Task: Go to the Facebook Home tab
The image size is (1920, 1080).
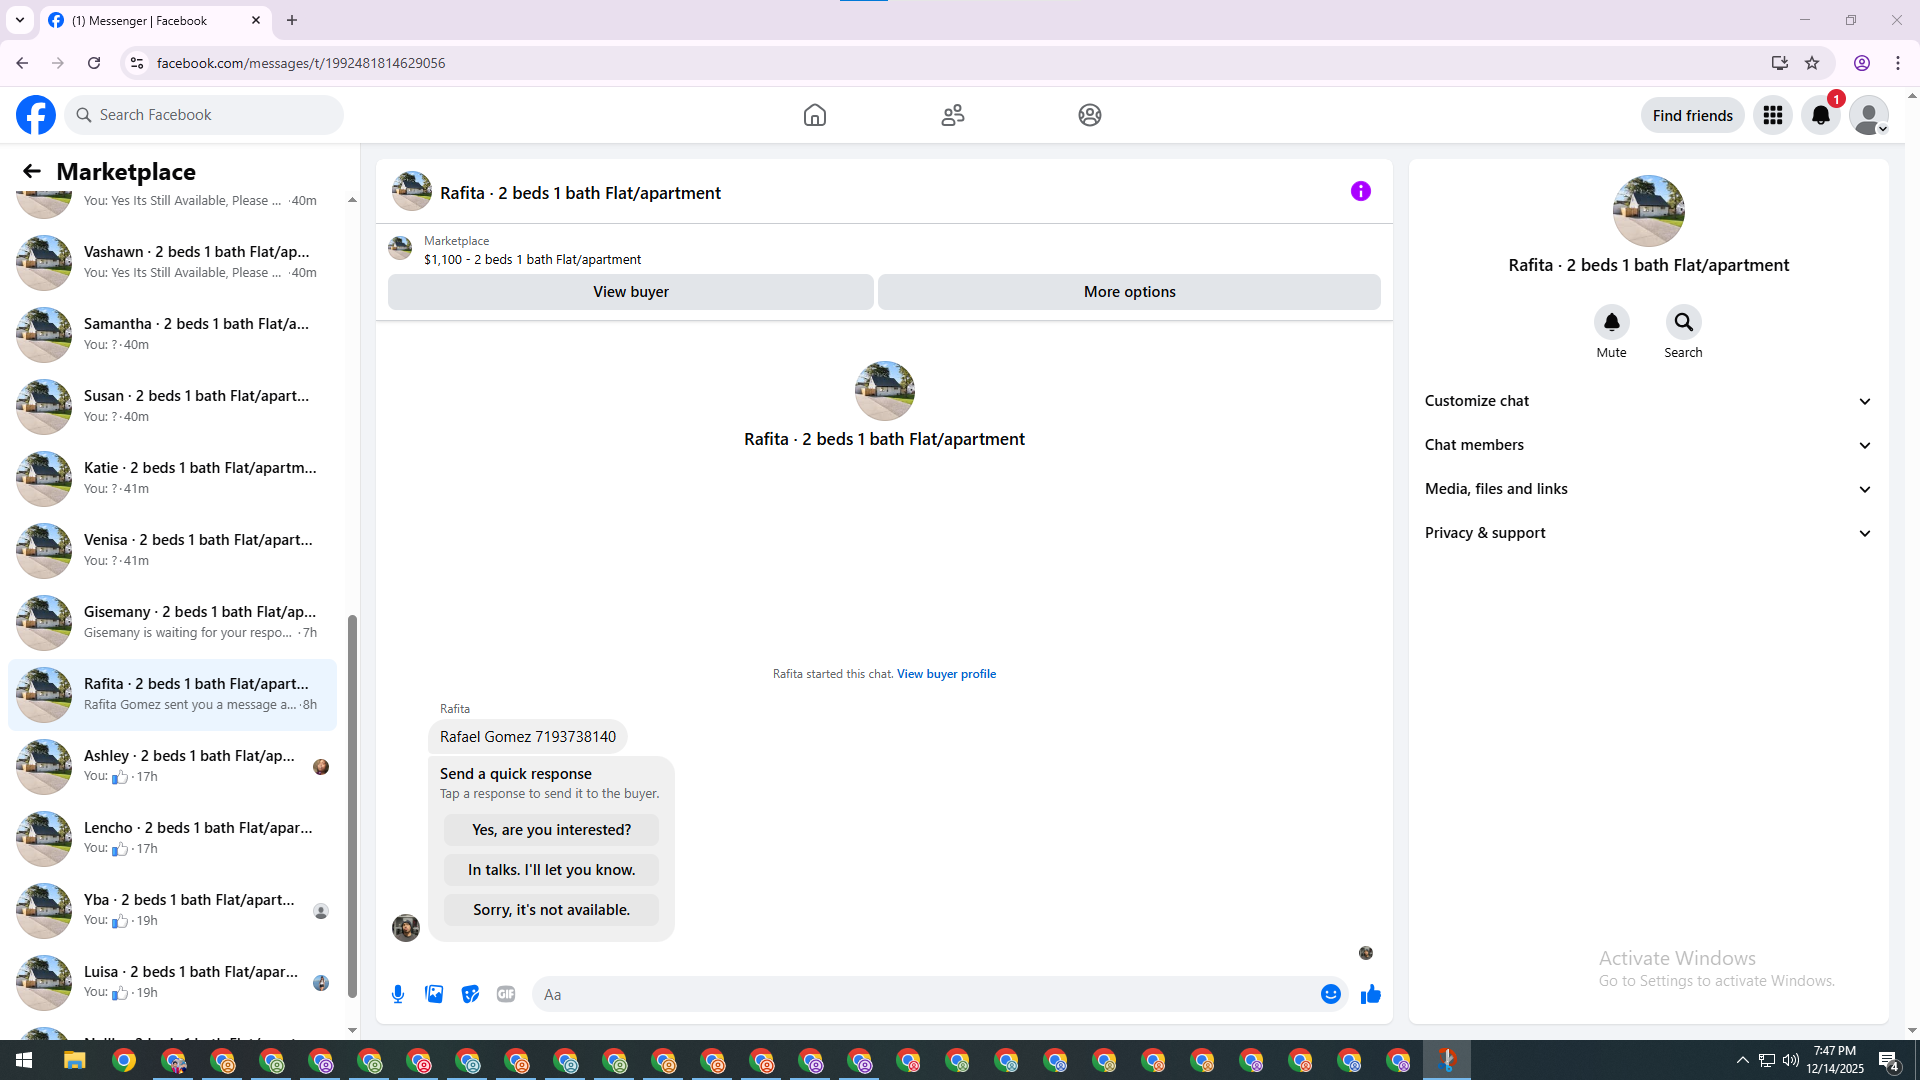Action: 814,115
